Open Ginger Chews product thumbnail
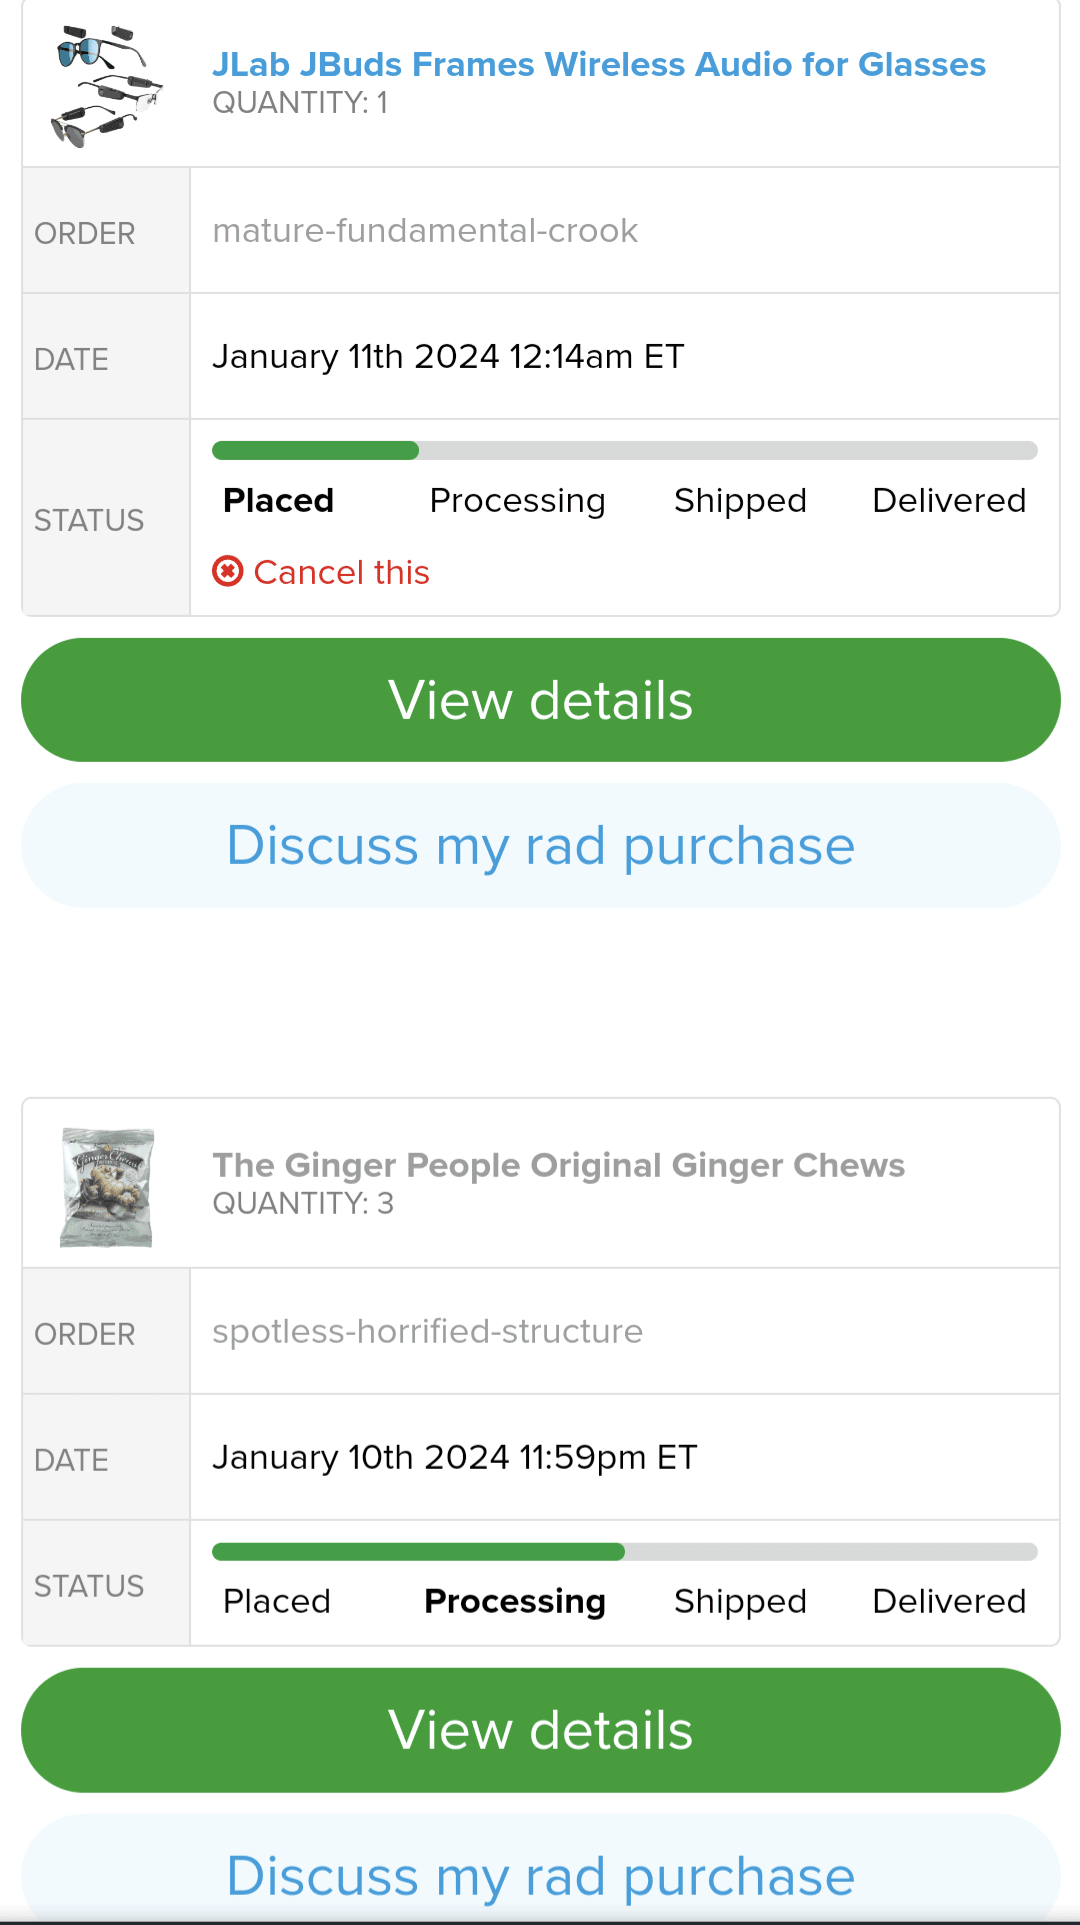Screen dimensions: 1080x1925 point(106,1187)
